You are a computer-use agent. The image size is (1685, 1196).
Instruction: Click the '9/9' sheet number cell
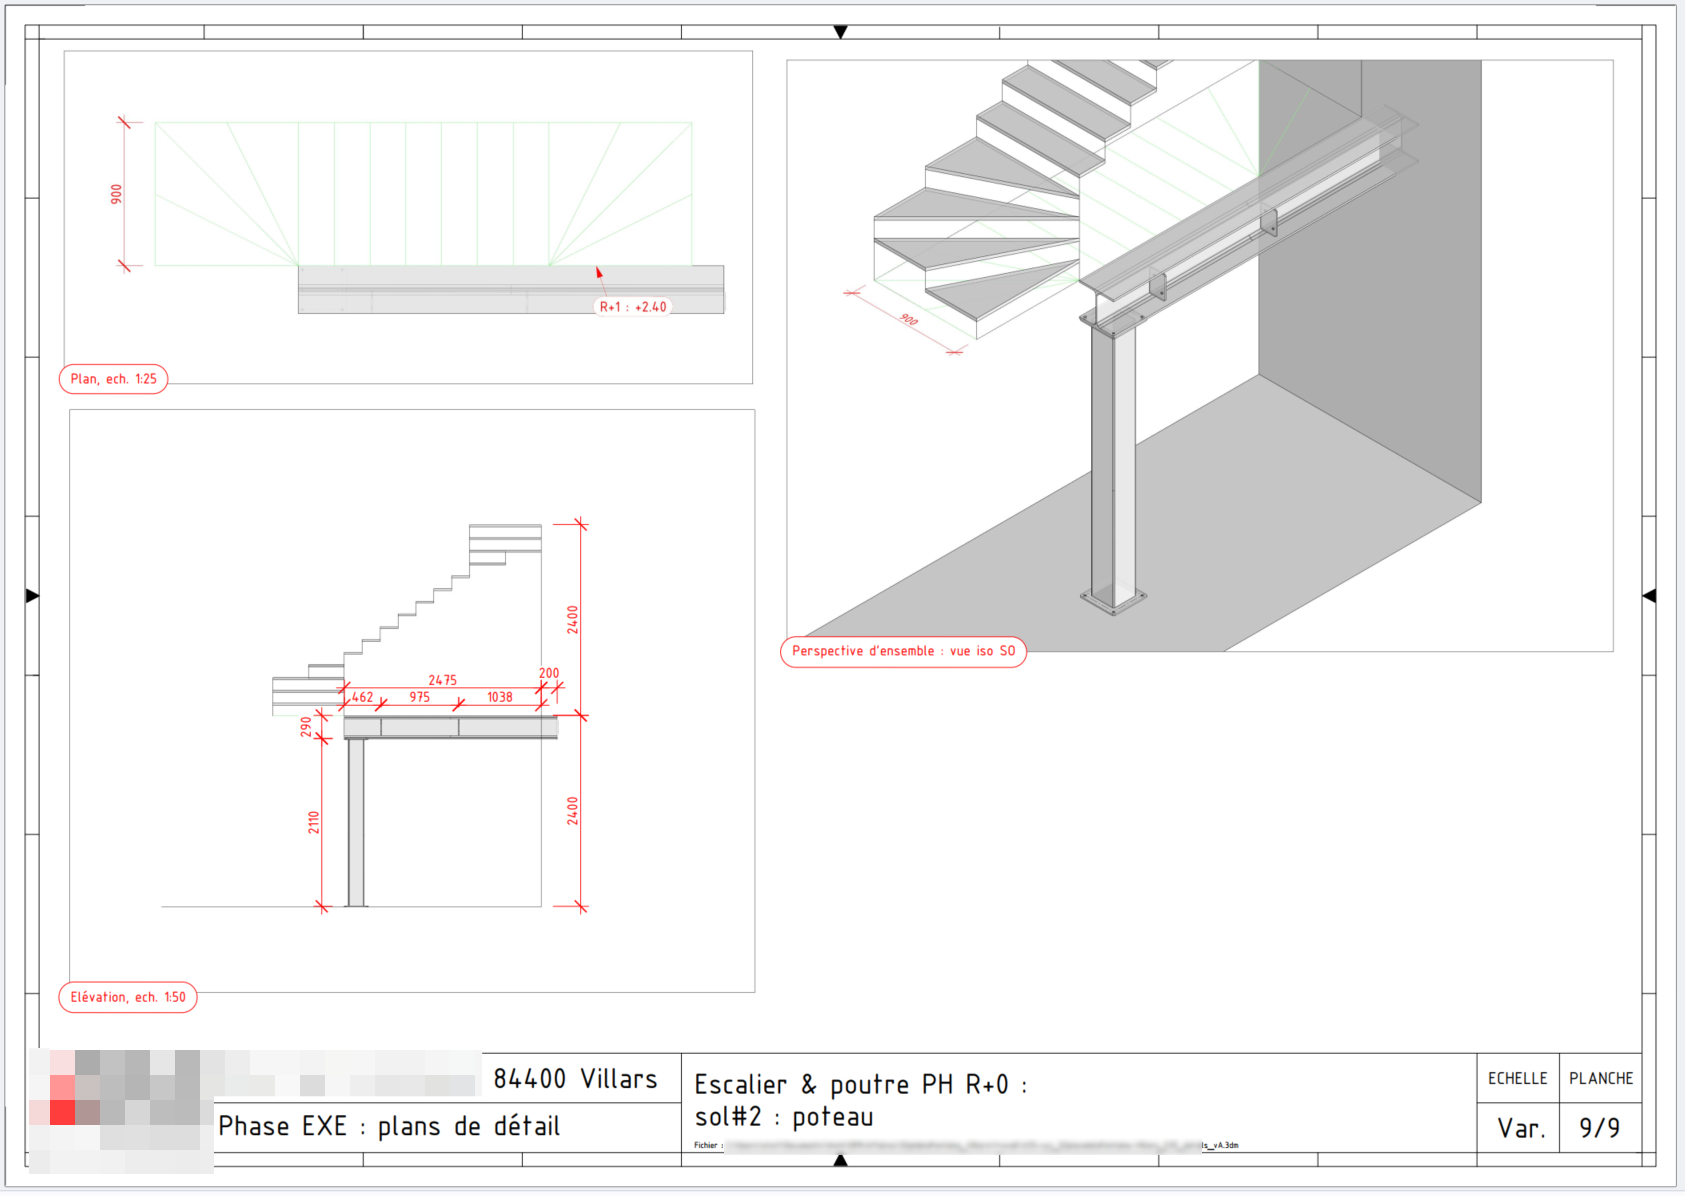point(1599,1128)
